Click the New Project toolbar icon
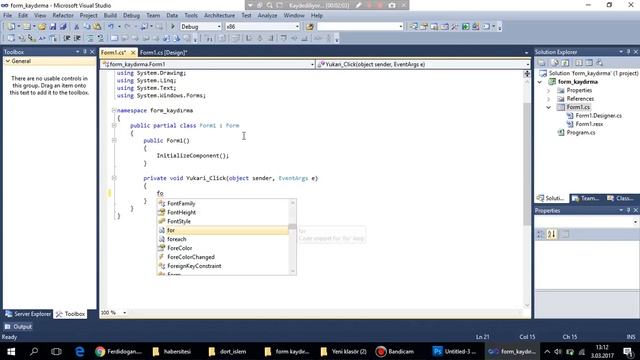This screenshot has width=640, height=360. coord(11,27)
